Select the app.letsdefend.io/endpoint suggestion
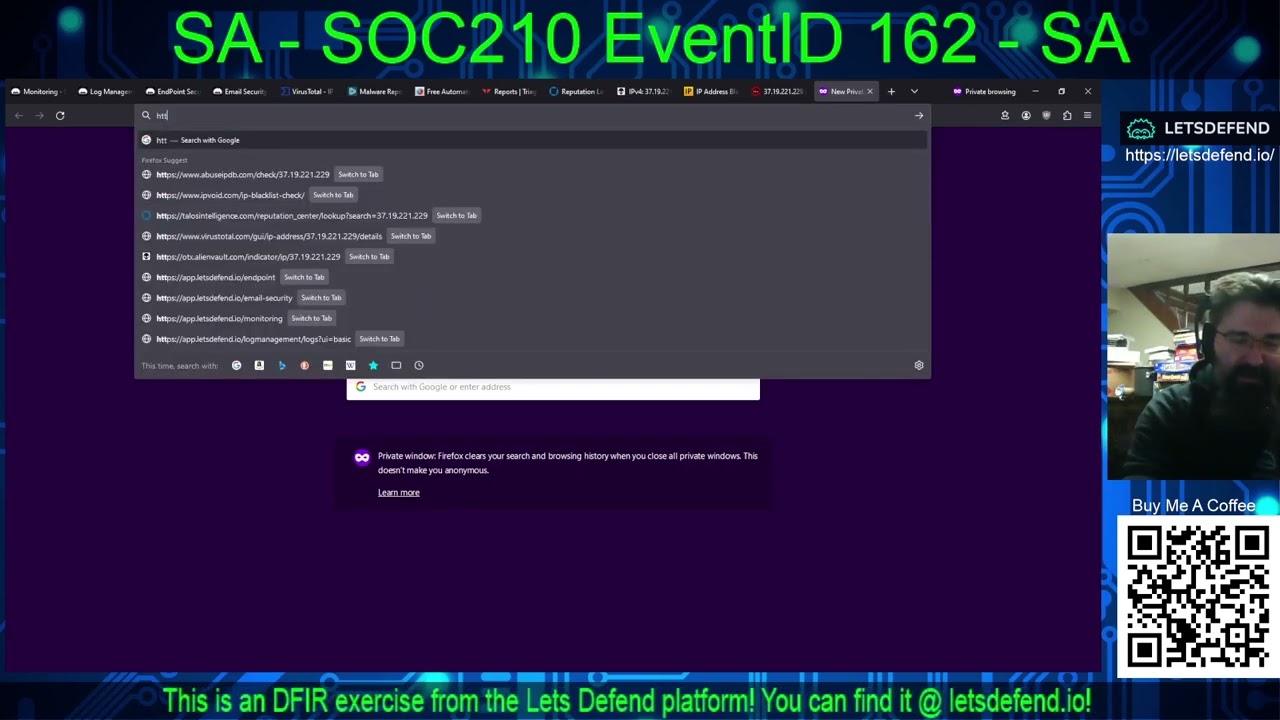This screenshot has width=1280, height=720. click(x=532, y=277)
